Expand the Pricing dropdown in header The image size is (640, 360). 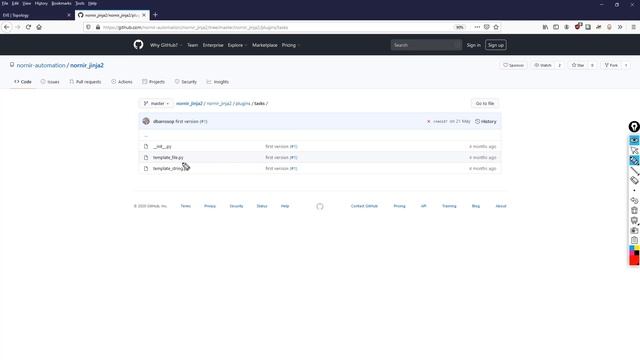click(x=291, y=45)
